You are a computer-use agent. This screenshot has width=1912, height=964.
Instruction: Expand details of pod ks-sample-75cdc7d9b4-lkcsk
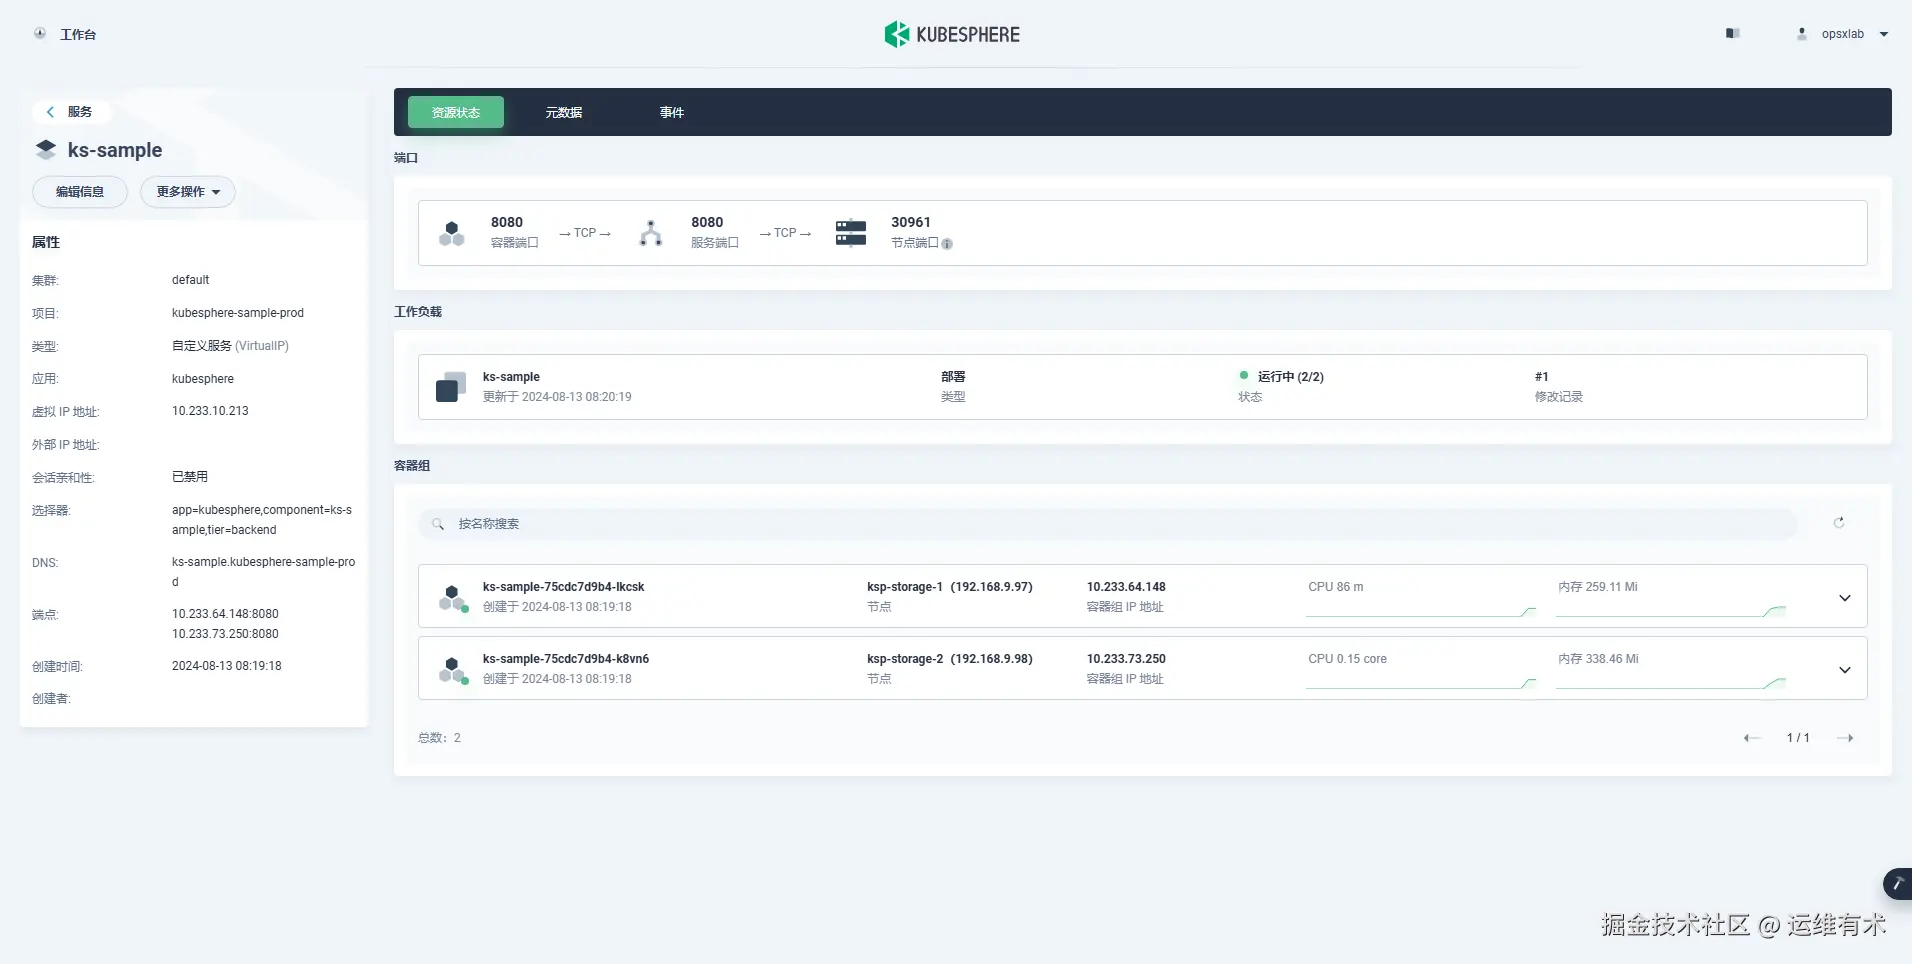[1843, 597]
